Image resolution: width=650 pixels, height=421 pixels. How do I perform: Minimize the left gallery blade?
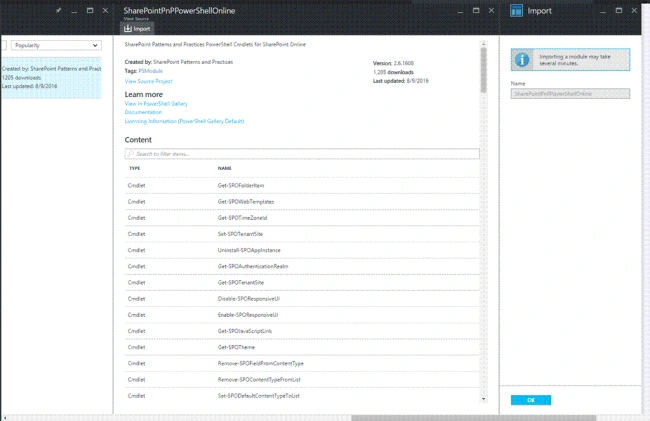tap(74, 12)
